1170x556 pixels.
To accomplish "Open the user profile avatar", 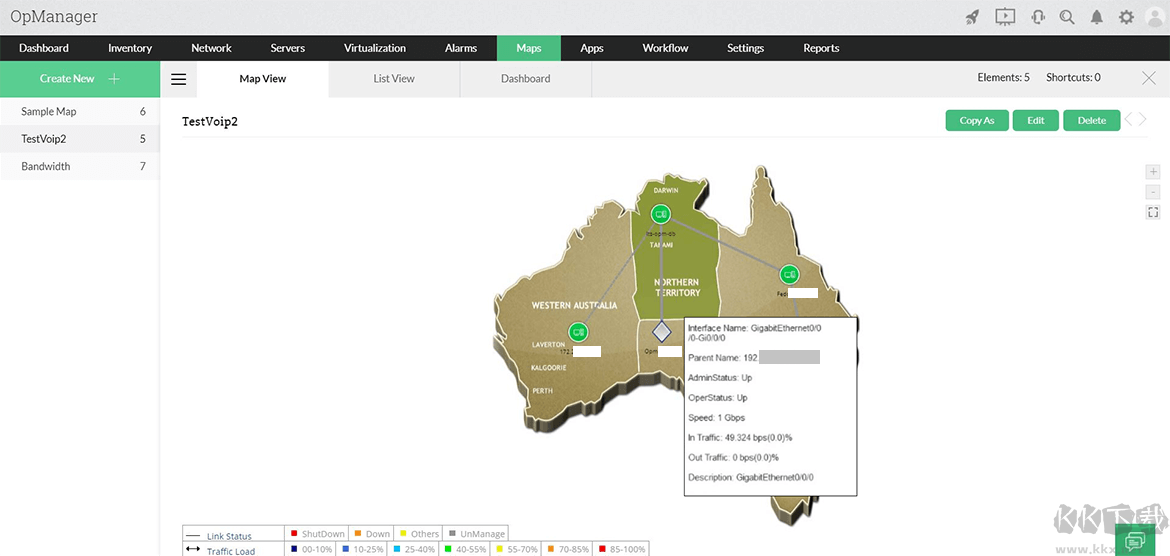I will click(x=1154, y=17).
